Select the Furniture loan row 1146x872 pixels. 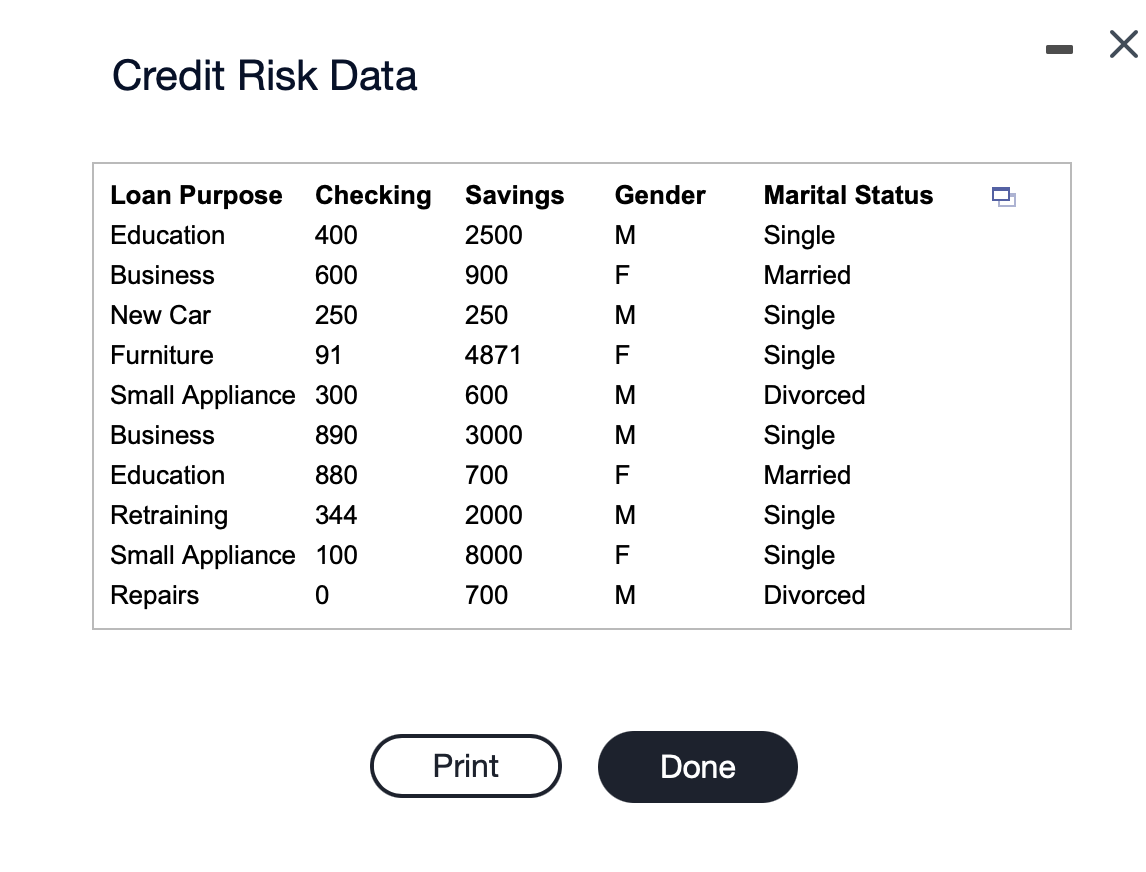point(162,355)
